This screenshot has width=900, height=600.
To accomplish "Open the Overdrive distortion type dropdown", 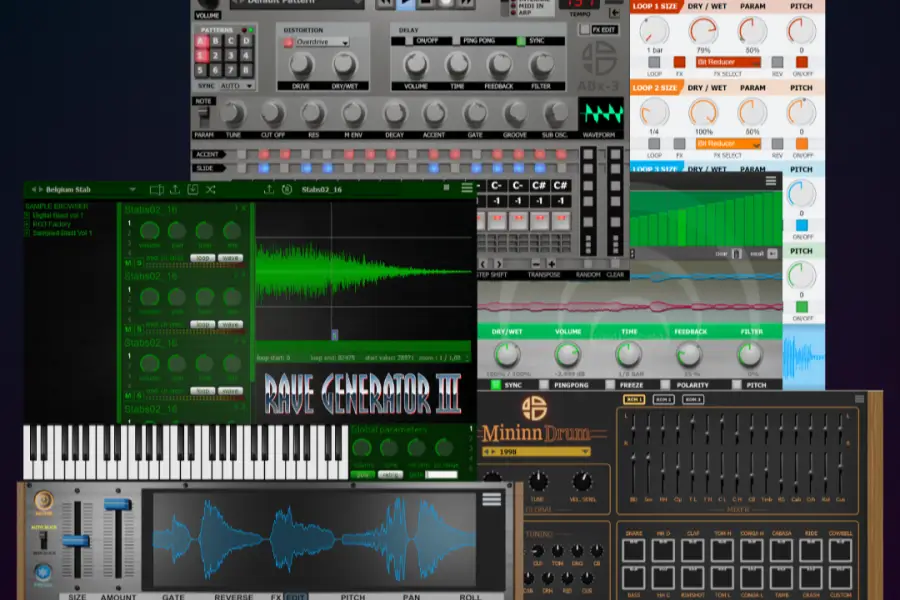I will coord(322,42).
